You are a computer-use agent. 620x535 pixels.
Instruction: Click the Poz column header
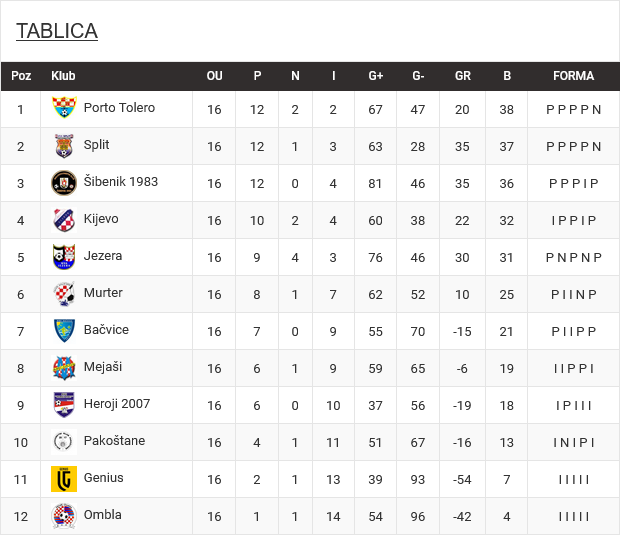click(x=21, y=76)
